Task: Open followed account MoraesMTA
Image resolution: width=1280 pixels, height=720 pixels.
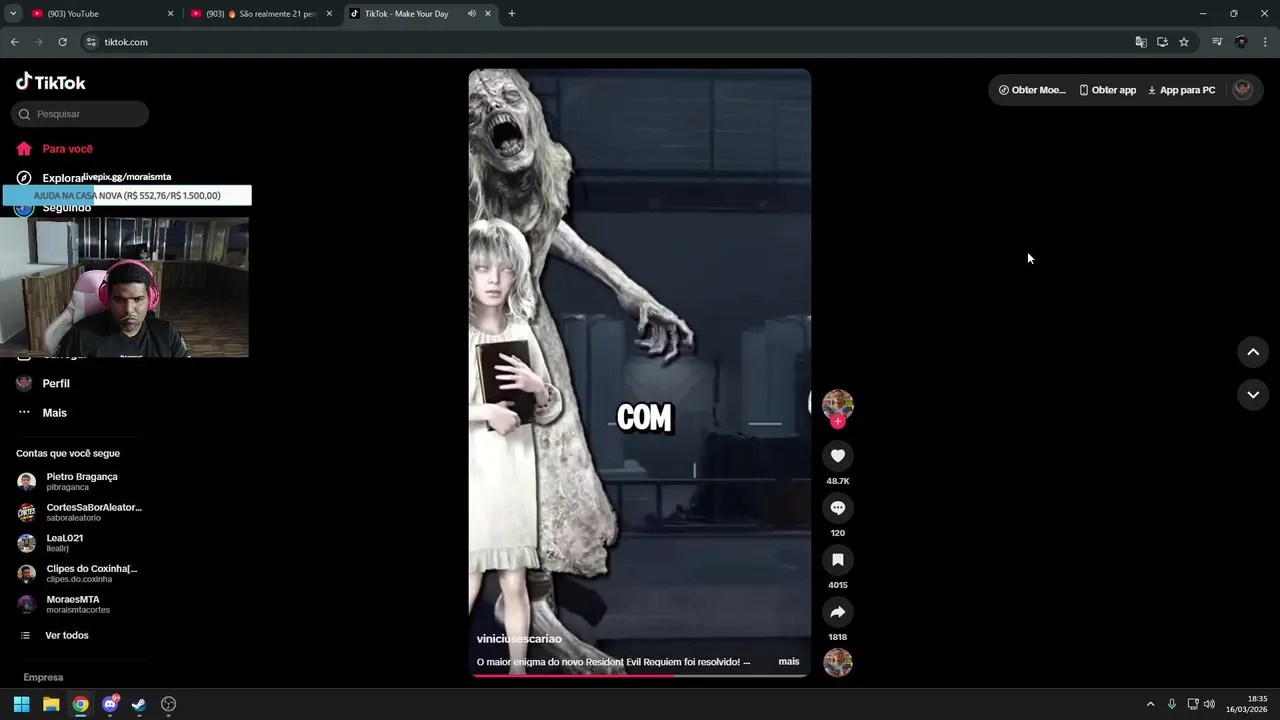Action: 80,605
